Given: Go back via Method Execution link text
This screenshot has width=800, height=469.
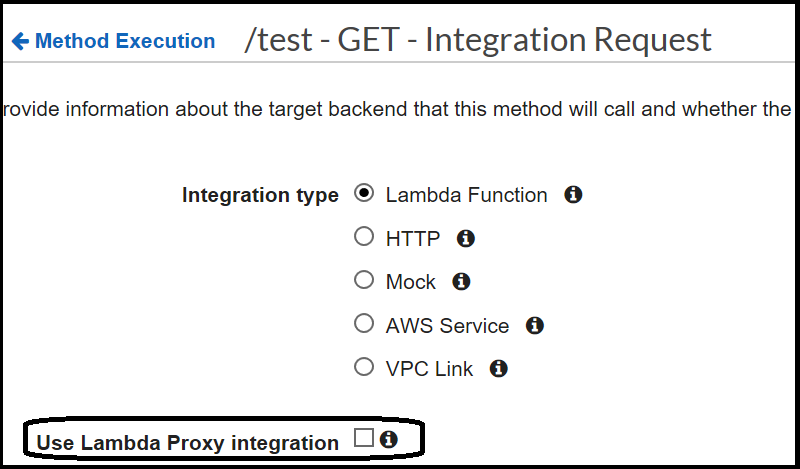Looking at the screenshot, I should pyautogui.click(x=125, y=42).
